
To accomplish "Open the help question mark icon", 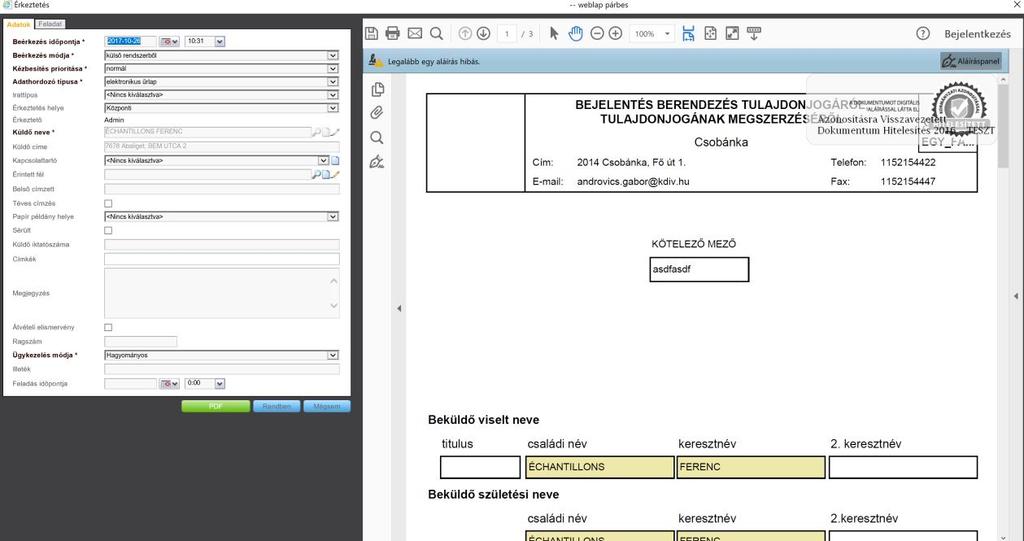I will [x=923, y=33].
